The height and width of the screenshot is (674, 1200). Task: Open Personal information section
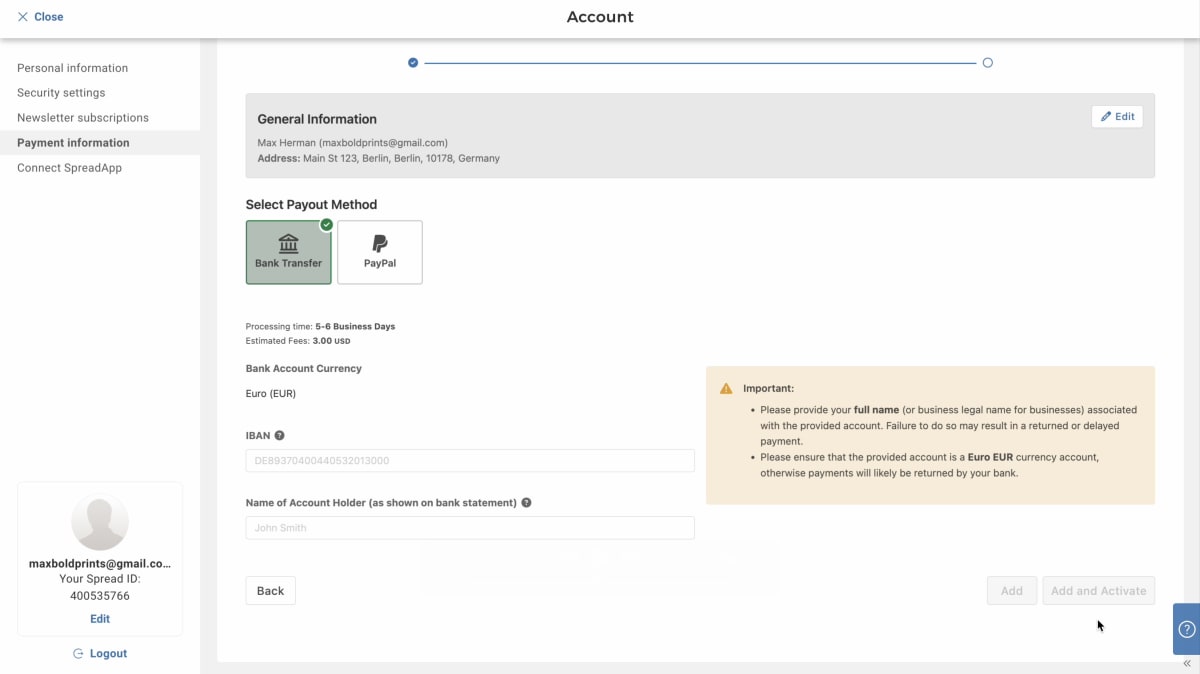coord(72,68)
